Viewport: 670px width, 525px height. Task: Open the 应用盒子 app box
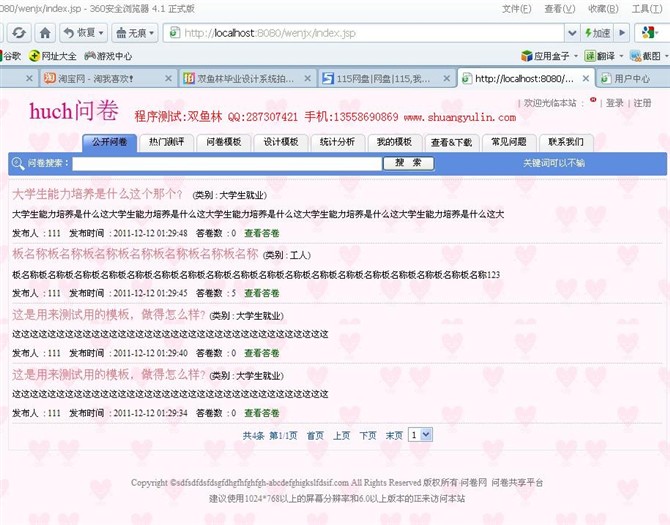pyautogui.click(x=546, y=56)
